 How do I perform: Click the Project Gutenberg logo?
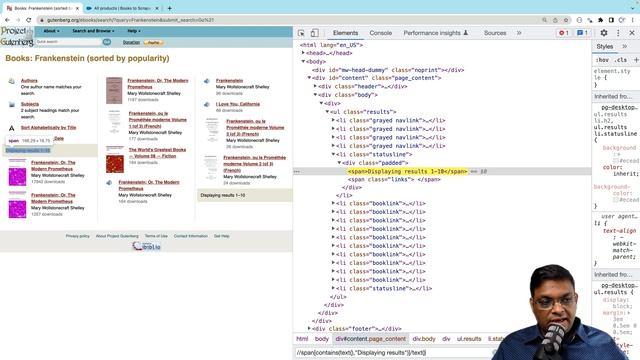pos(17,37)
